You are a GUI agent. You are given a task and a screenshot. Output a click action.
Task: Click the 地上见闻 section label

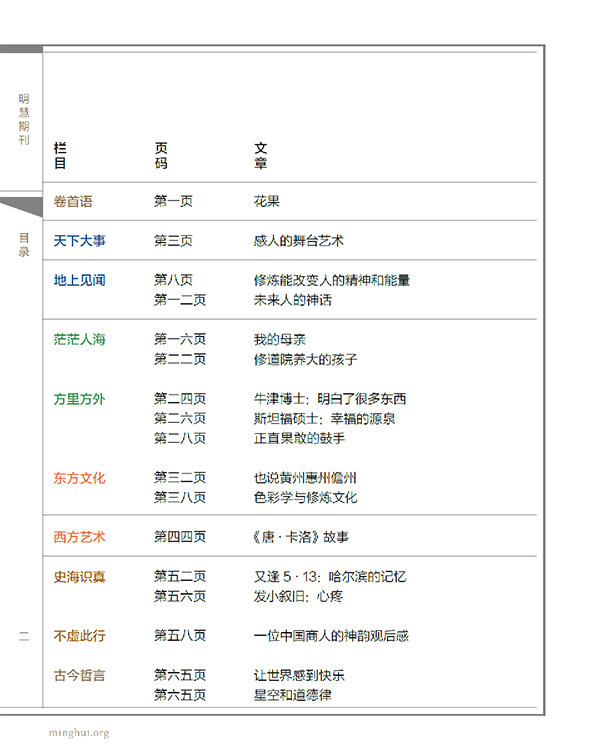[x=79, y=280]
